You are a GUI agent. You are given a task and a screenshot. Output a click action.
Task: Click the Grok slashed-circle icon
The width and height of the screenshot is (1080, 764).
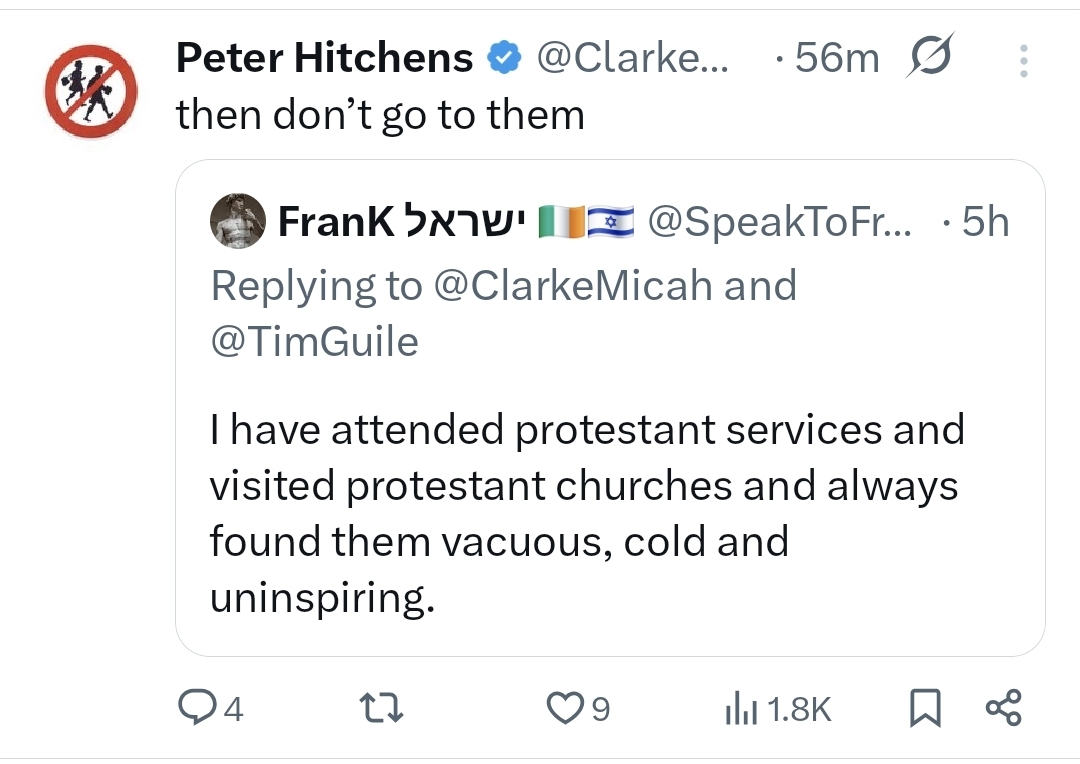tap(931, 59)
